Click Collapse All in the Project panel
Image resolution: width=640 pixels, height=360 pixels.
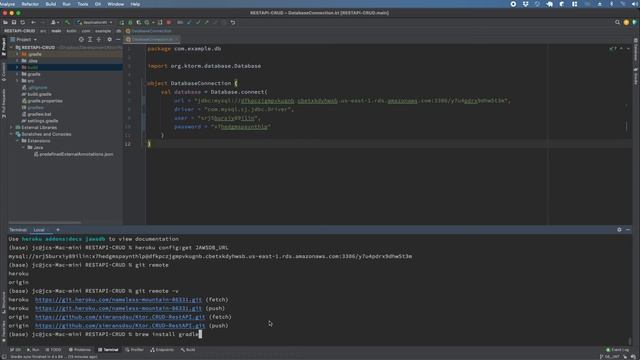pyautogui.click(x=99, y=40)
